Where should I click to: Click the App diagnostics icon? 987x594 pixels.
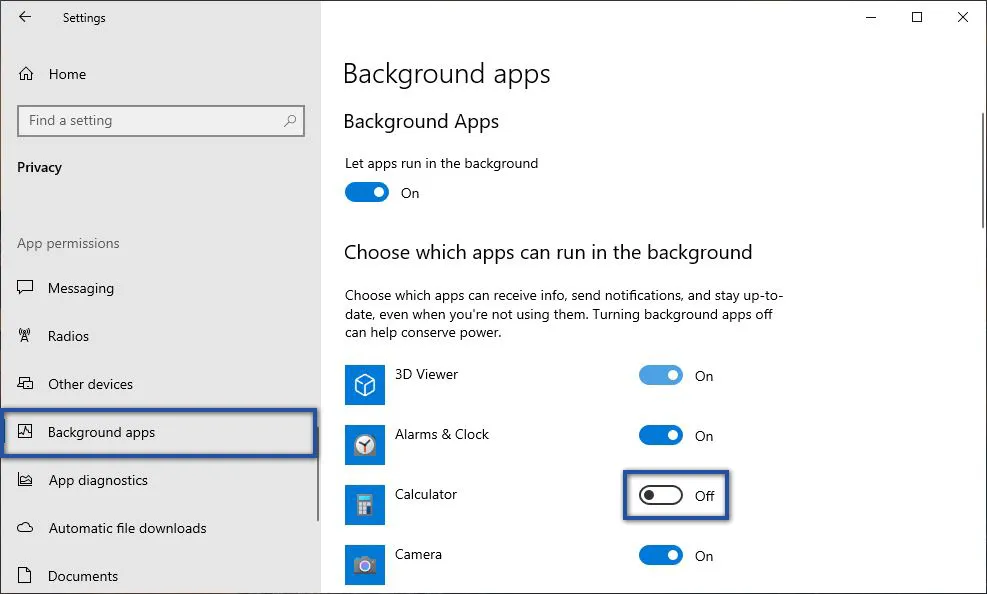27,480
